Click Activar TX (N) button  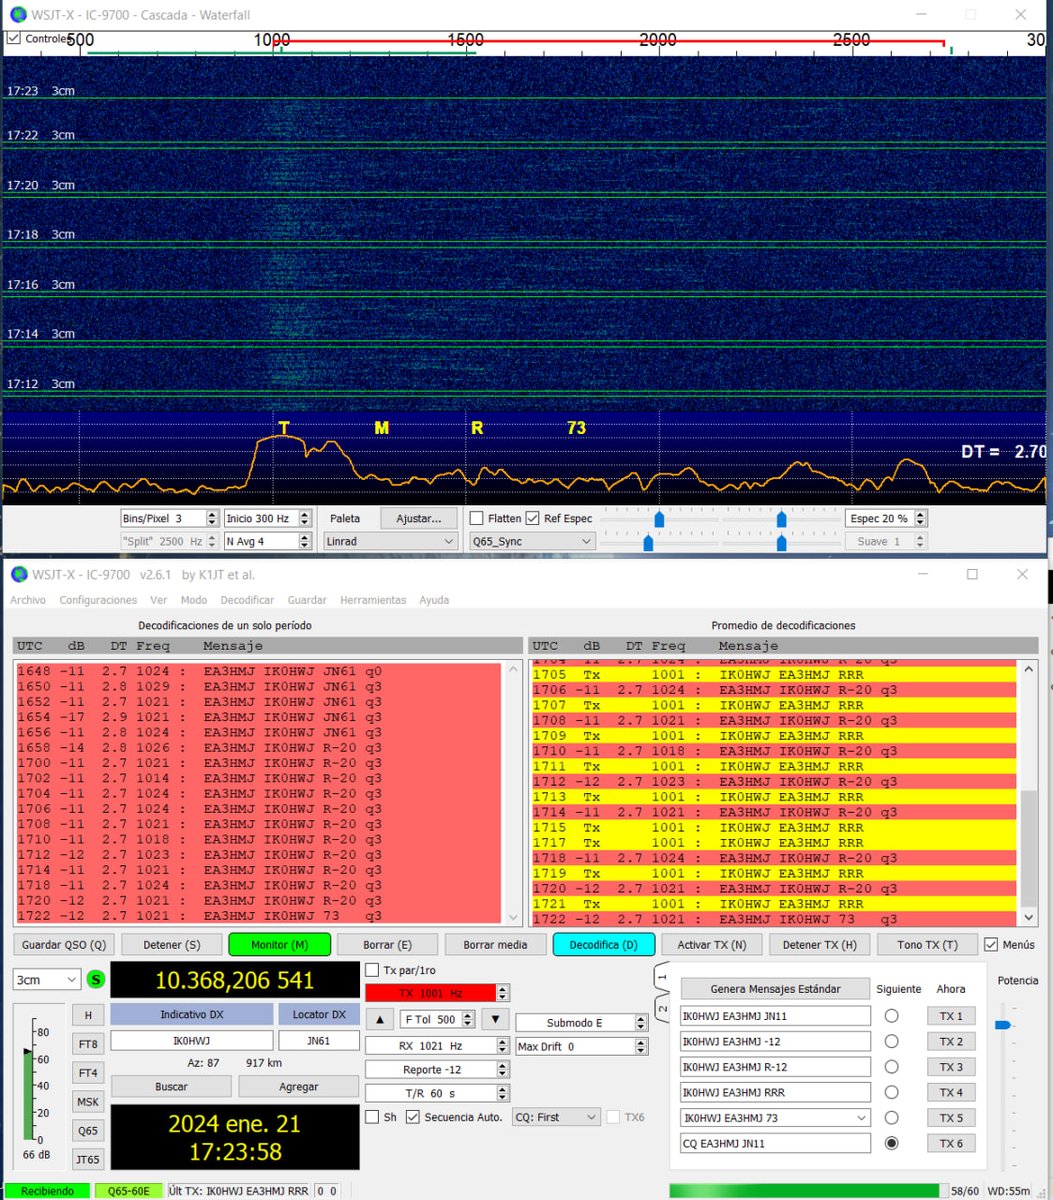(712, 944)
